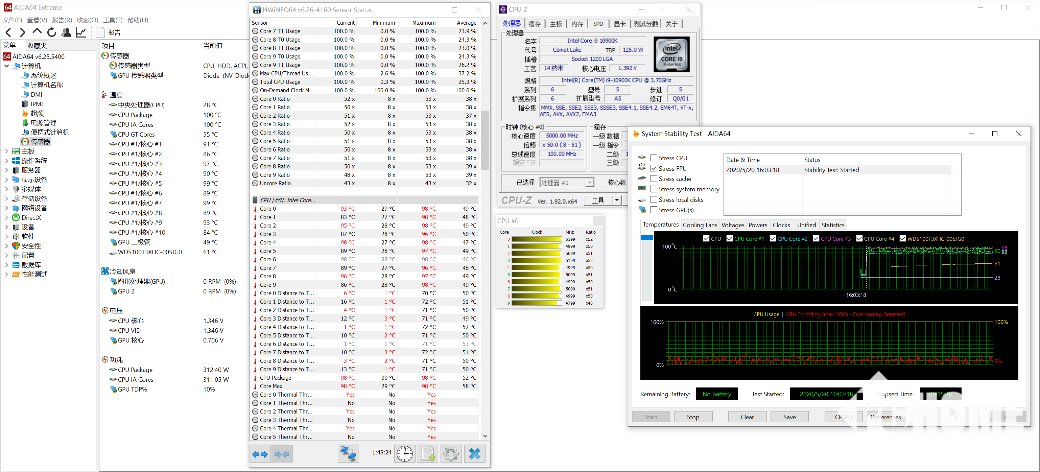Enable Stress cache checkbox
The width and height of the screenshot is (1040, 472).
pos(654,179)
